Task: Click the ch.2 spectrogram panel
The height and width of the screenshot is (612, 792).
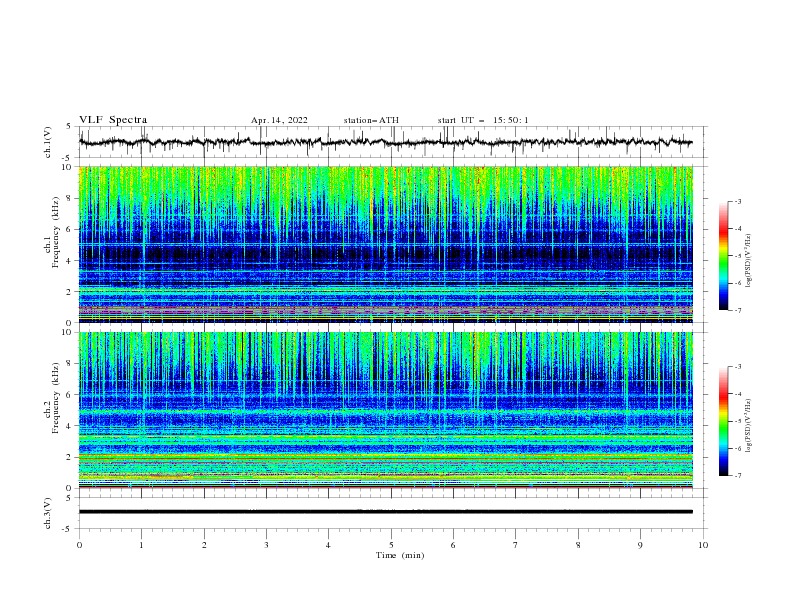Action: 386,410
